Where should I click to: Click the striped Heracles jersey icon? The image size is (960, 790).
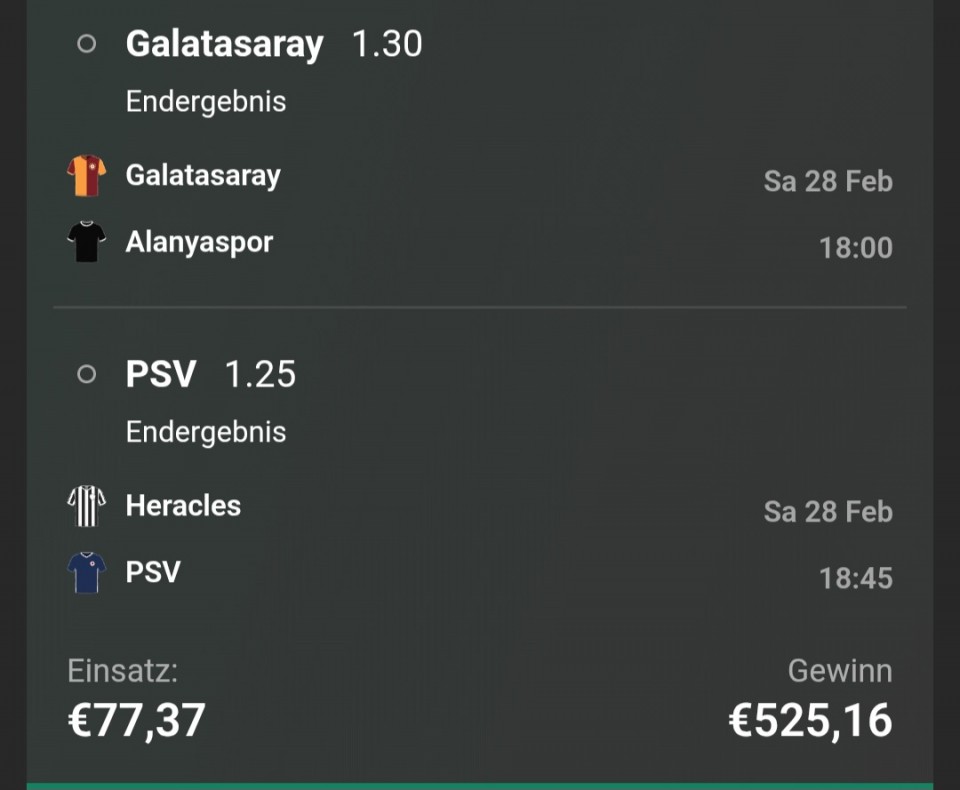click(x=86, y=506)
